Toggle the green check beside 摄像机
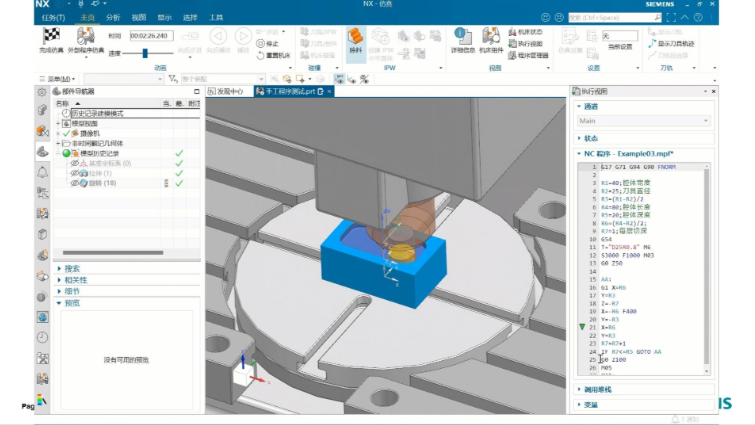 pyautogui.click(x=66, y=133)
